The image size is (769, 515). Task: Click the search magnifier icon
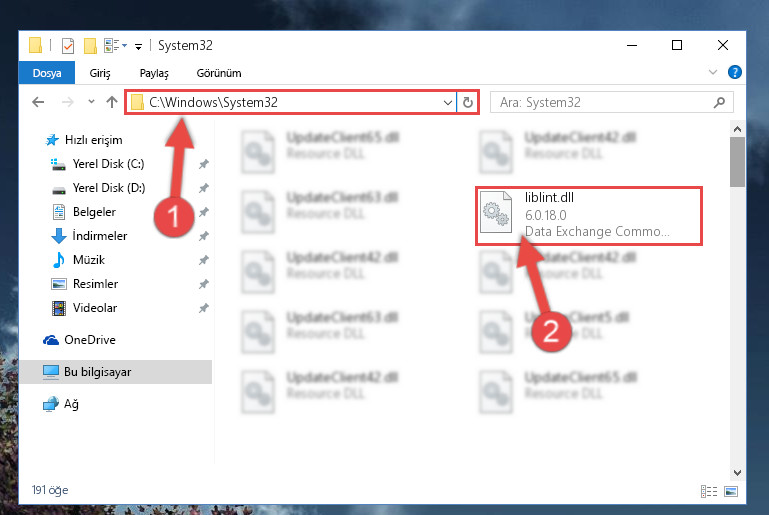[x=719, y=102]
